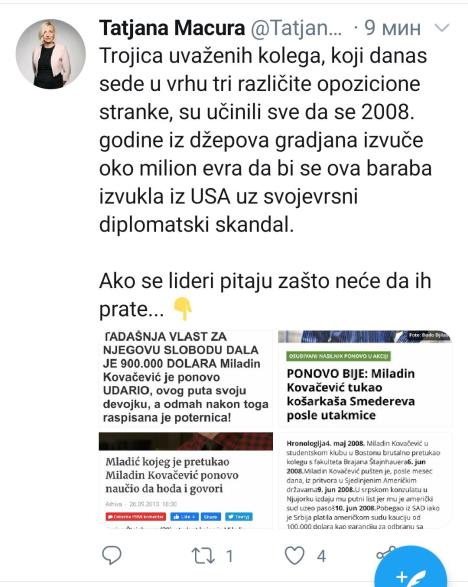Open the @Tatjan... username handle
Screen dimensions: 468x587
(x=297, y=28)
